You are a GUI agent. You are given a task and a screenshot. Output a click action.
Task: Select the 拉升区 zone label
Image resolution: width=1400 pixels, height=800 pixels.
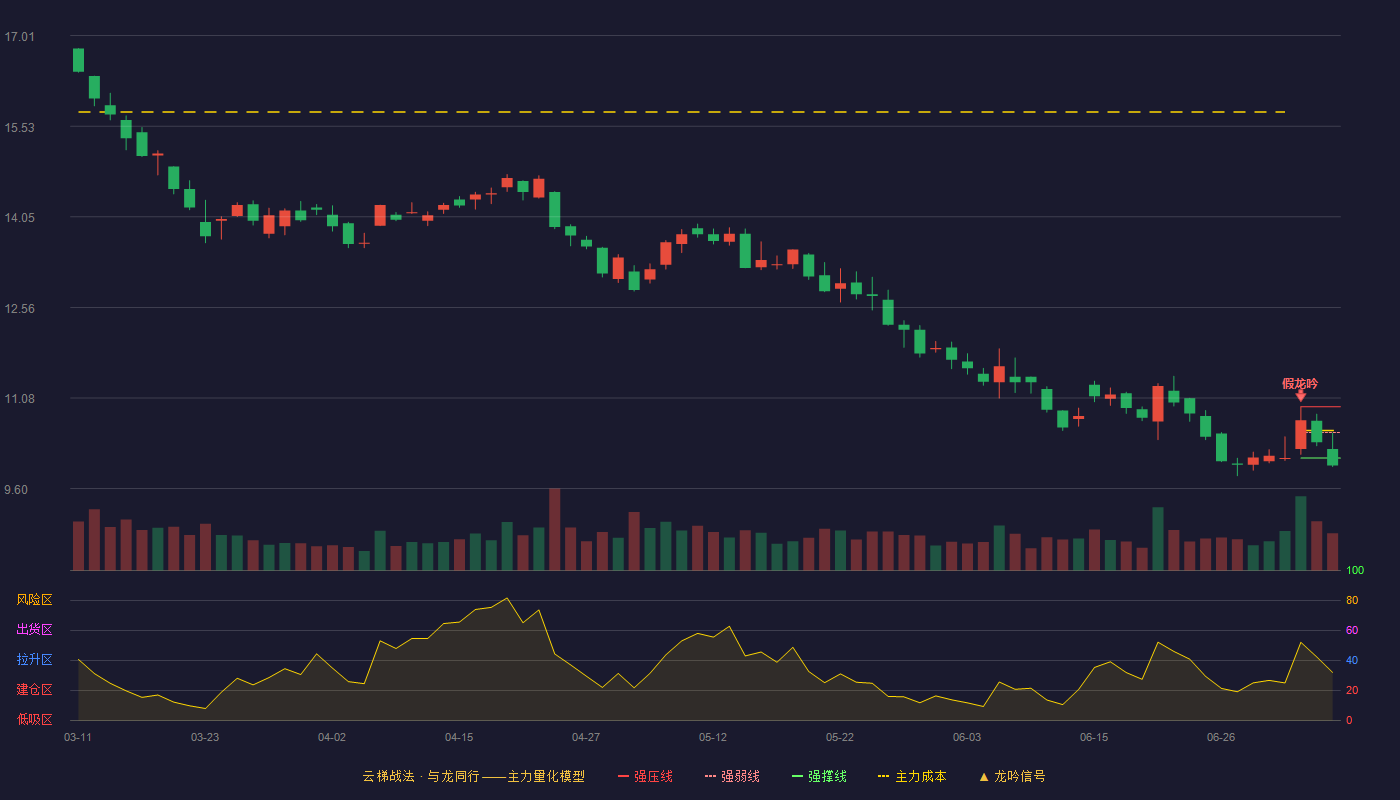point(34,660)
